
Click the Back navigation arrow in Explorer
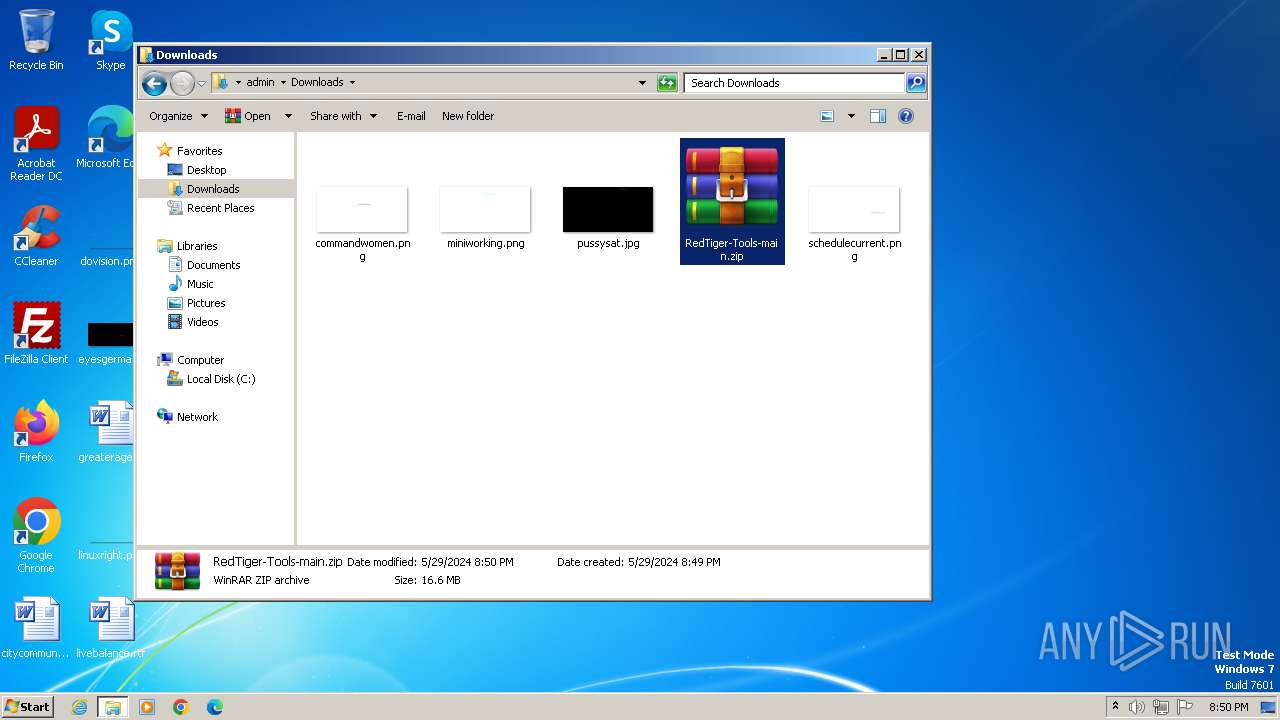click(154, 83)
